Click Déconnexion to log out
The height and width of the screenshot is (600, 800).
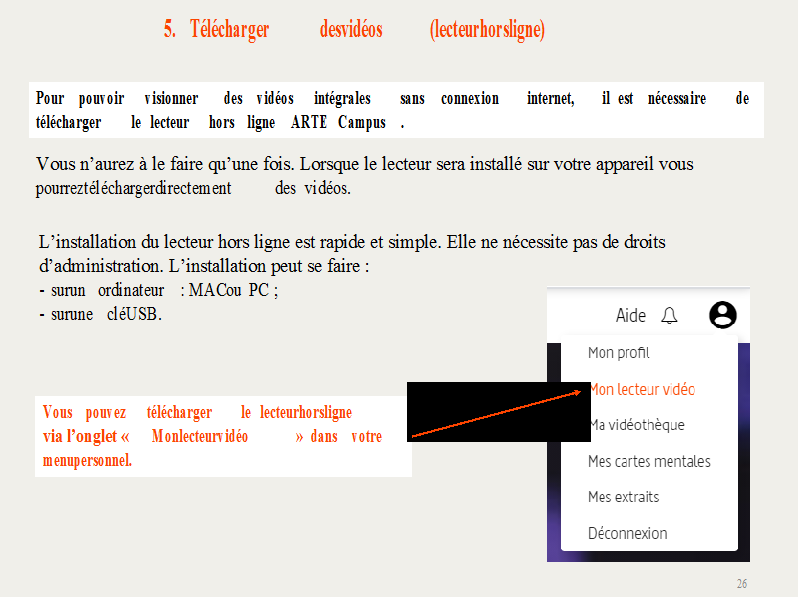coord(627,533)
